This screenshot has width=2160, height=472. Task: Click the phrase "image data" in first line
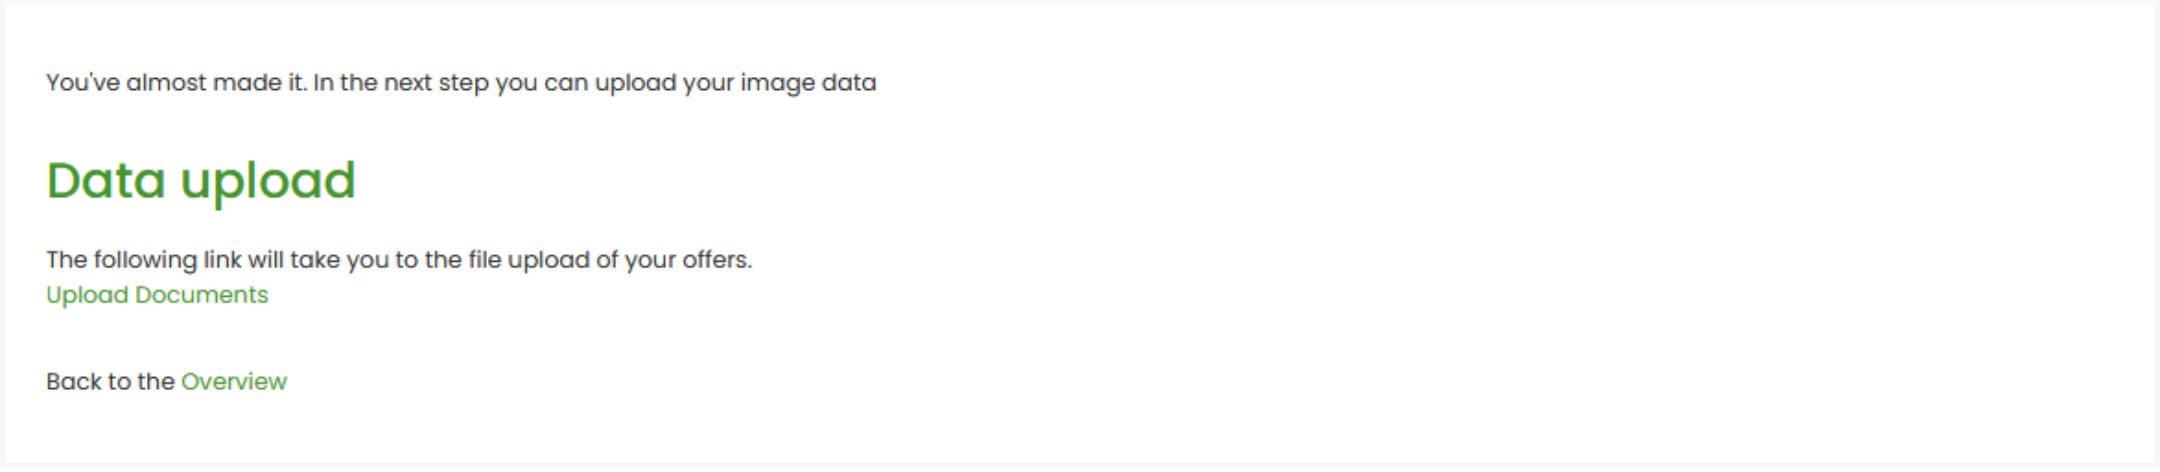tap(808, 83)
